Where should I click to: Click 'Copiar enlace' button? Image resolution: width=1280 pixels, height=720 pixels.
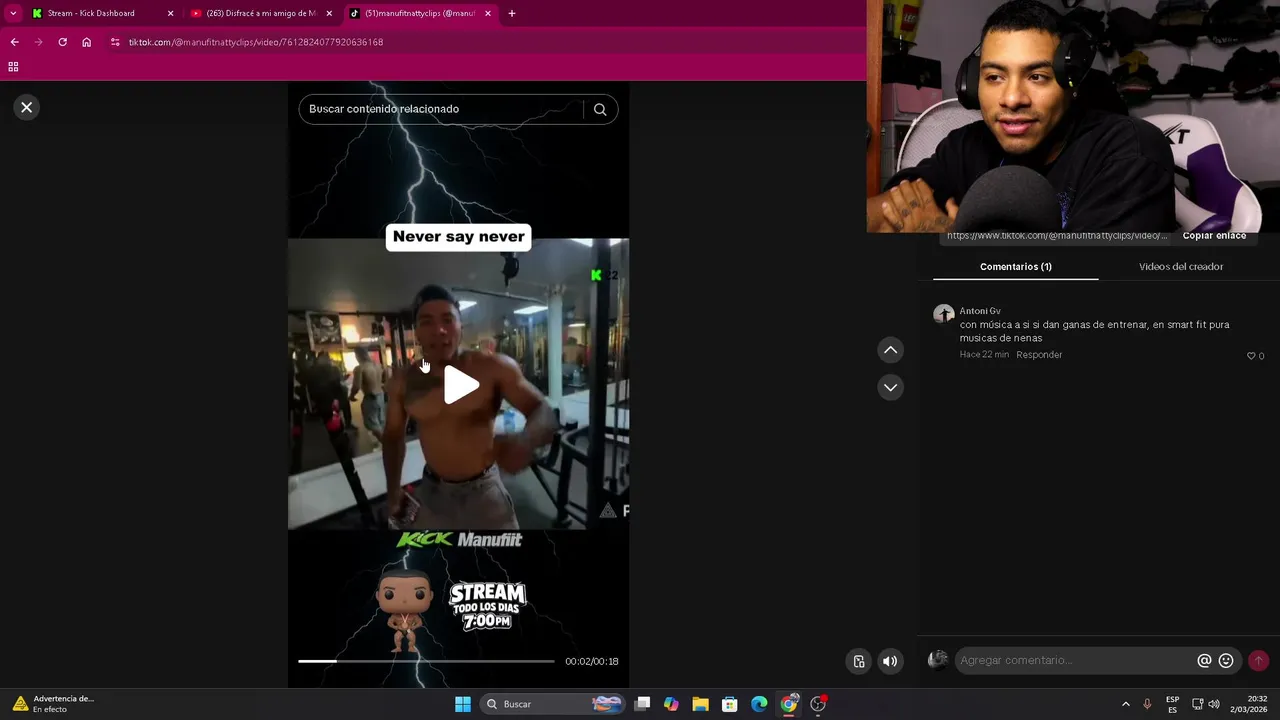pyautogui.click(x=1214, y=236)
